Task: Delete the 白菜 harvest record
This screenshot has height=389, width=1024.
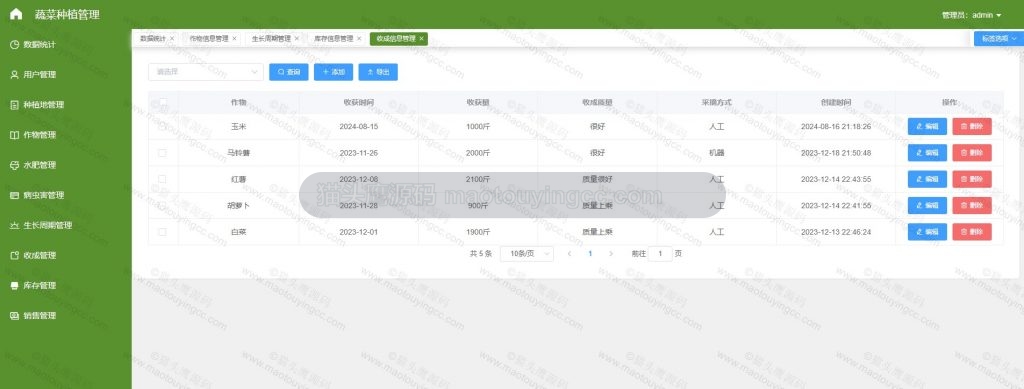Action: click(972, 232)
